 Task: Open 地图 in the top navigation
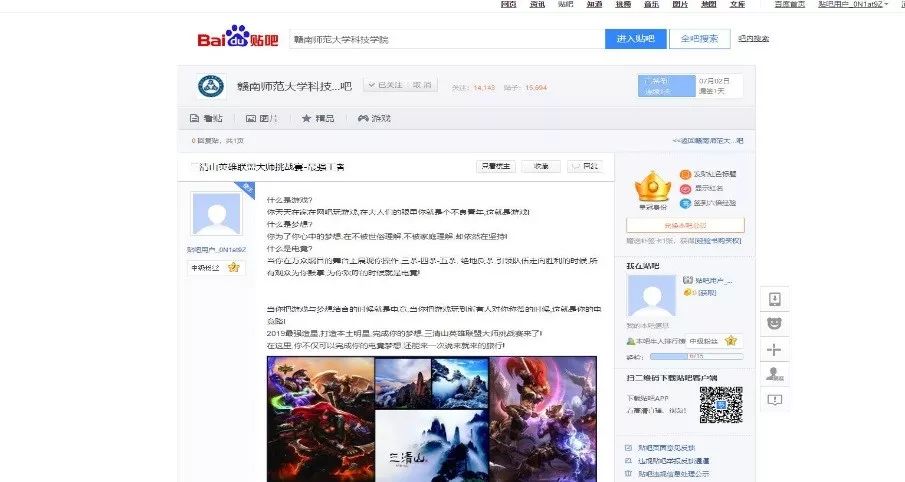pos(709,4)
